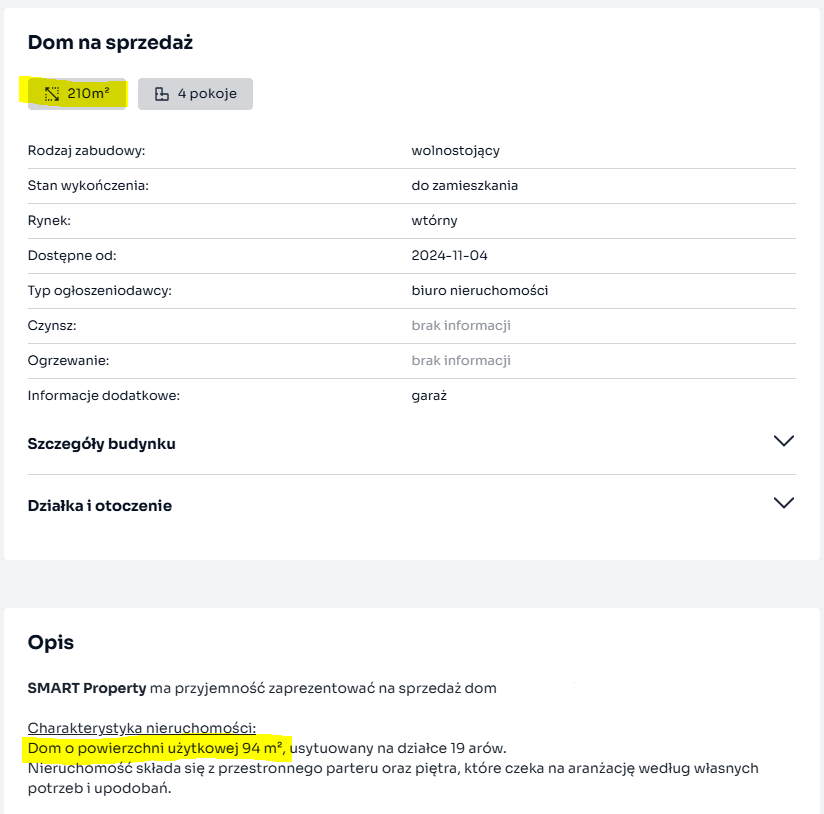
Task: Expand Działka i otoczenie with its chevron arrow
Action: (784, 503)
